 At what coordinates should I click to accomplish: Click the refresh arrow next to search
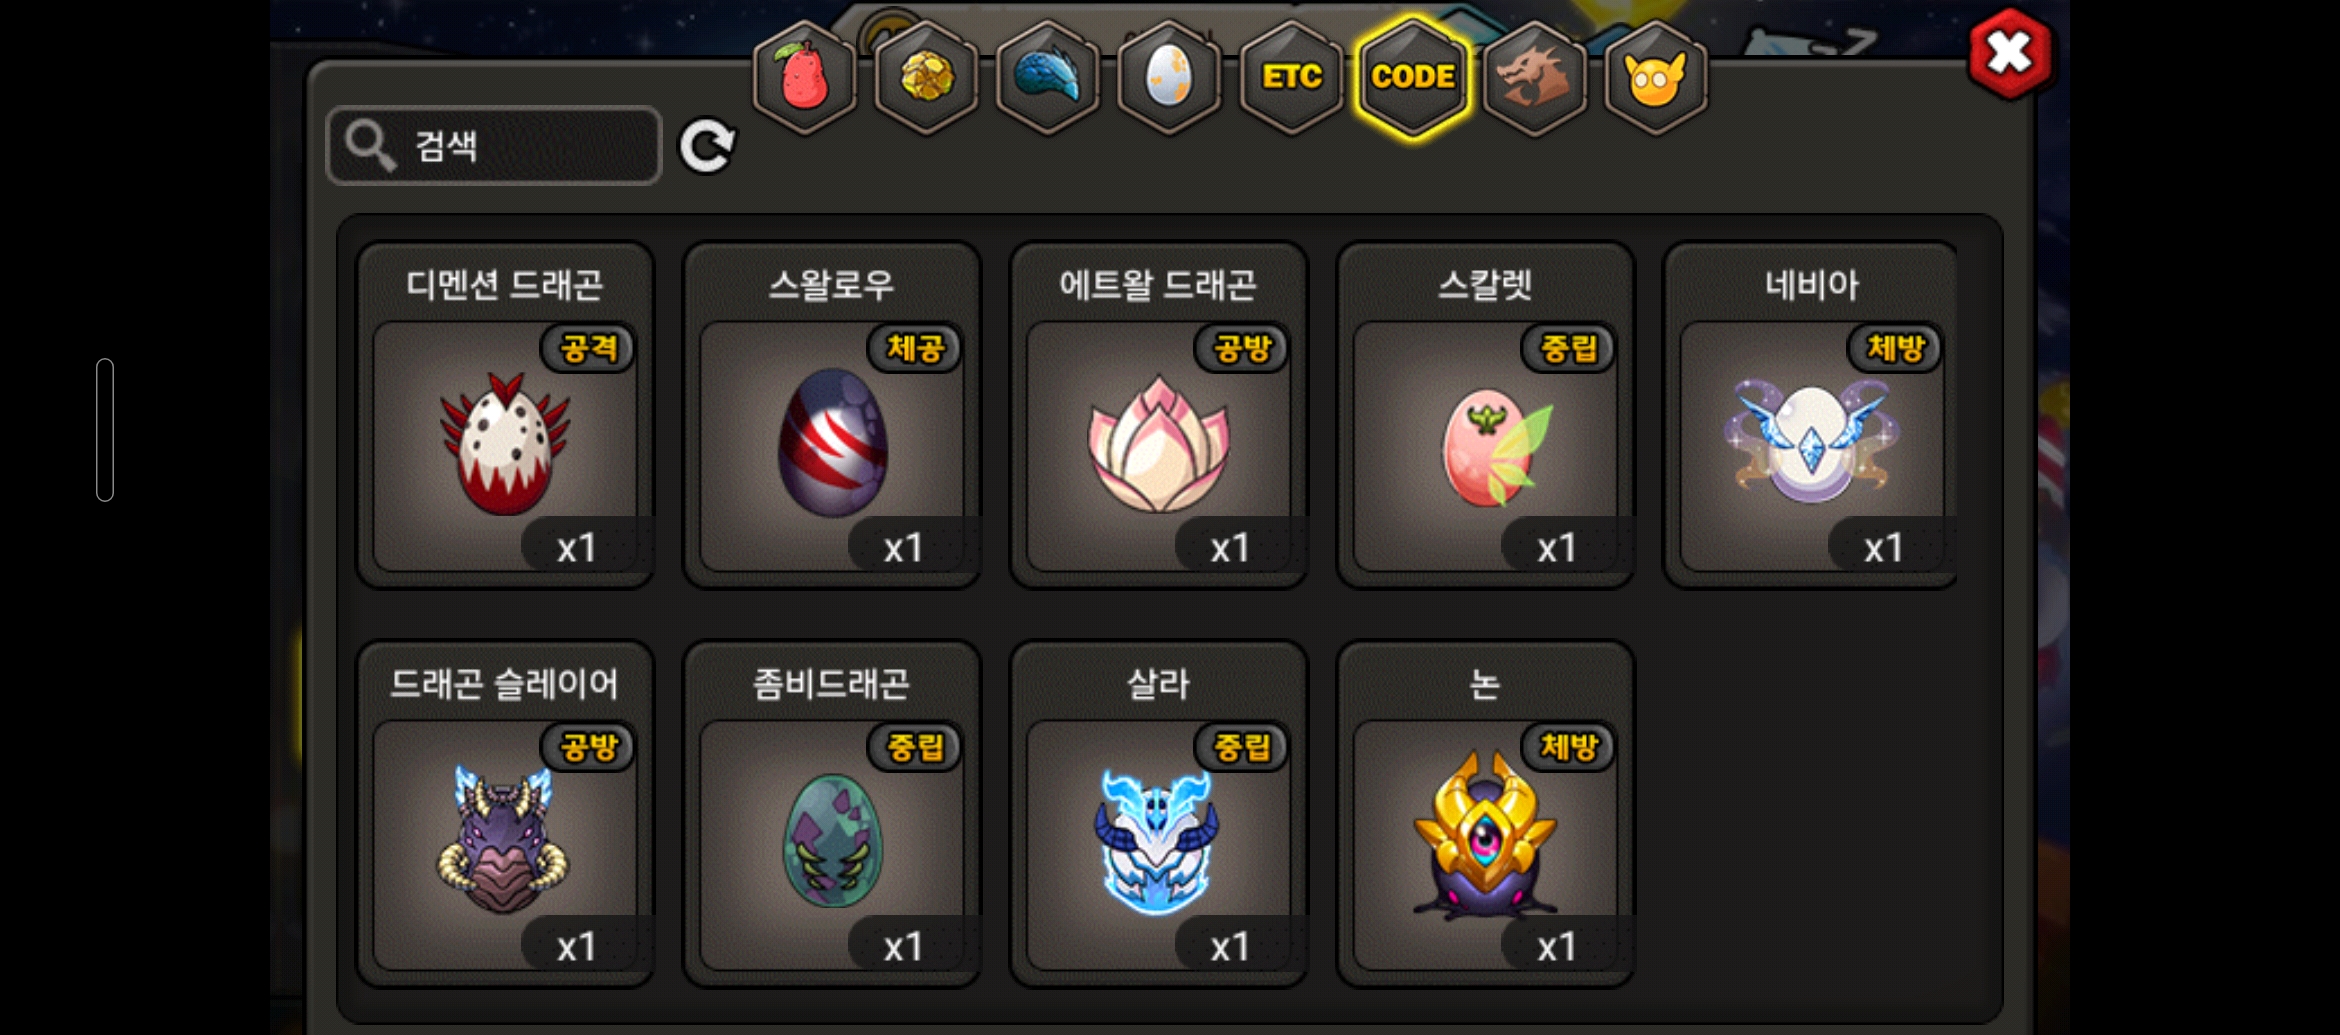pyautogui.click(x=707, y=146)
